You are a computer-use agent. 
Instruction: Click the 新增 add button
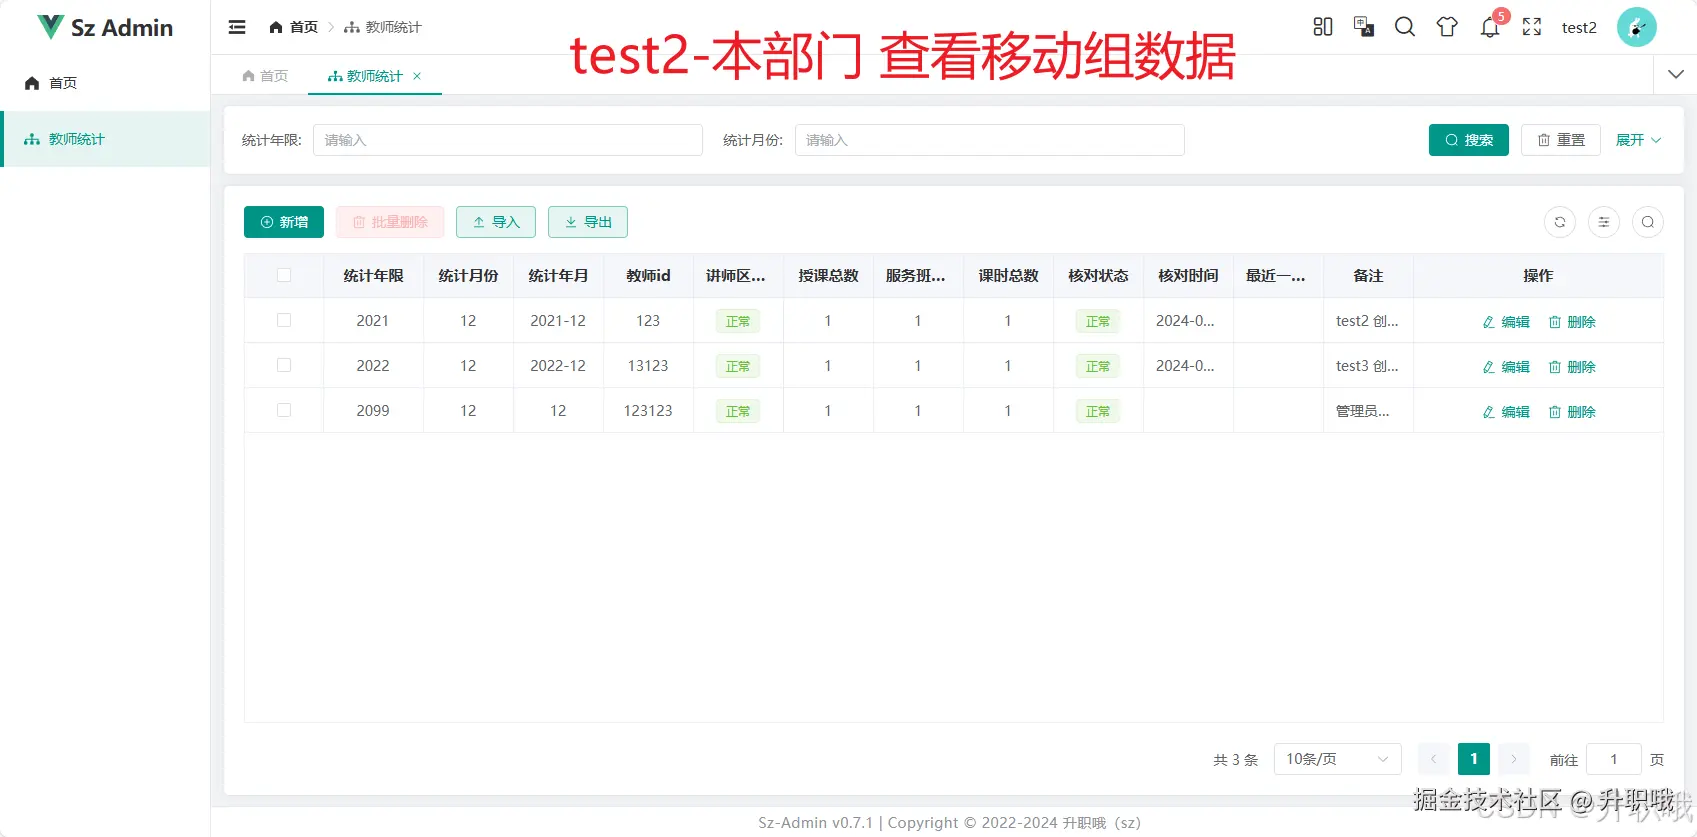click(284, 222)
